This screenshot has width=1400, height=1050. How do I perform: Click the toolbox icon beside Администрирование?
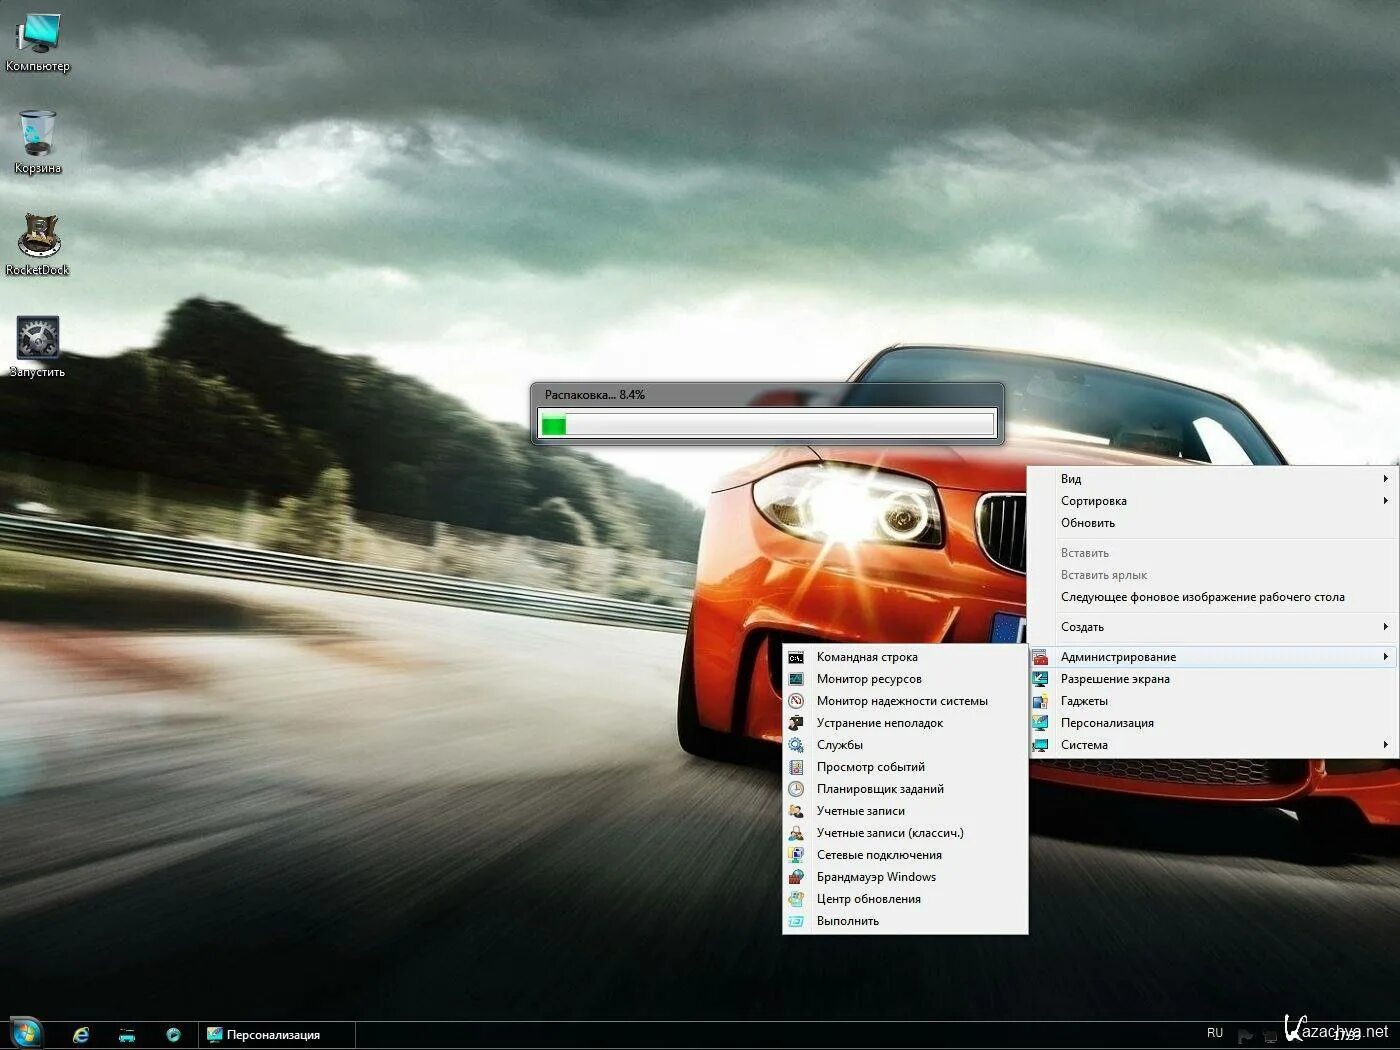pos(1040,657)
